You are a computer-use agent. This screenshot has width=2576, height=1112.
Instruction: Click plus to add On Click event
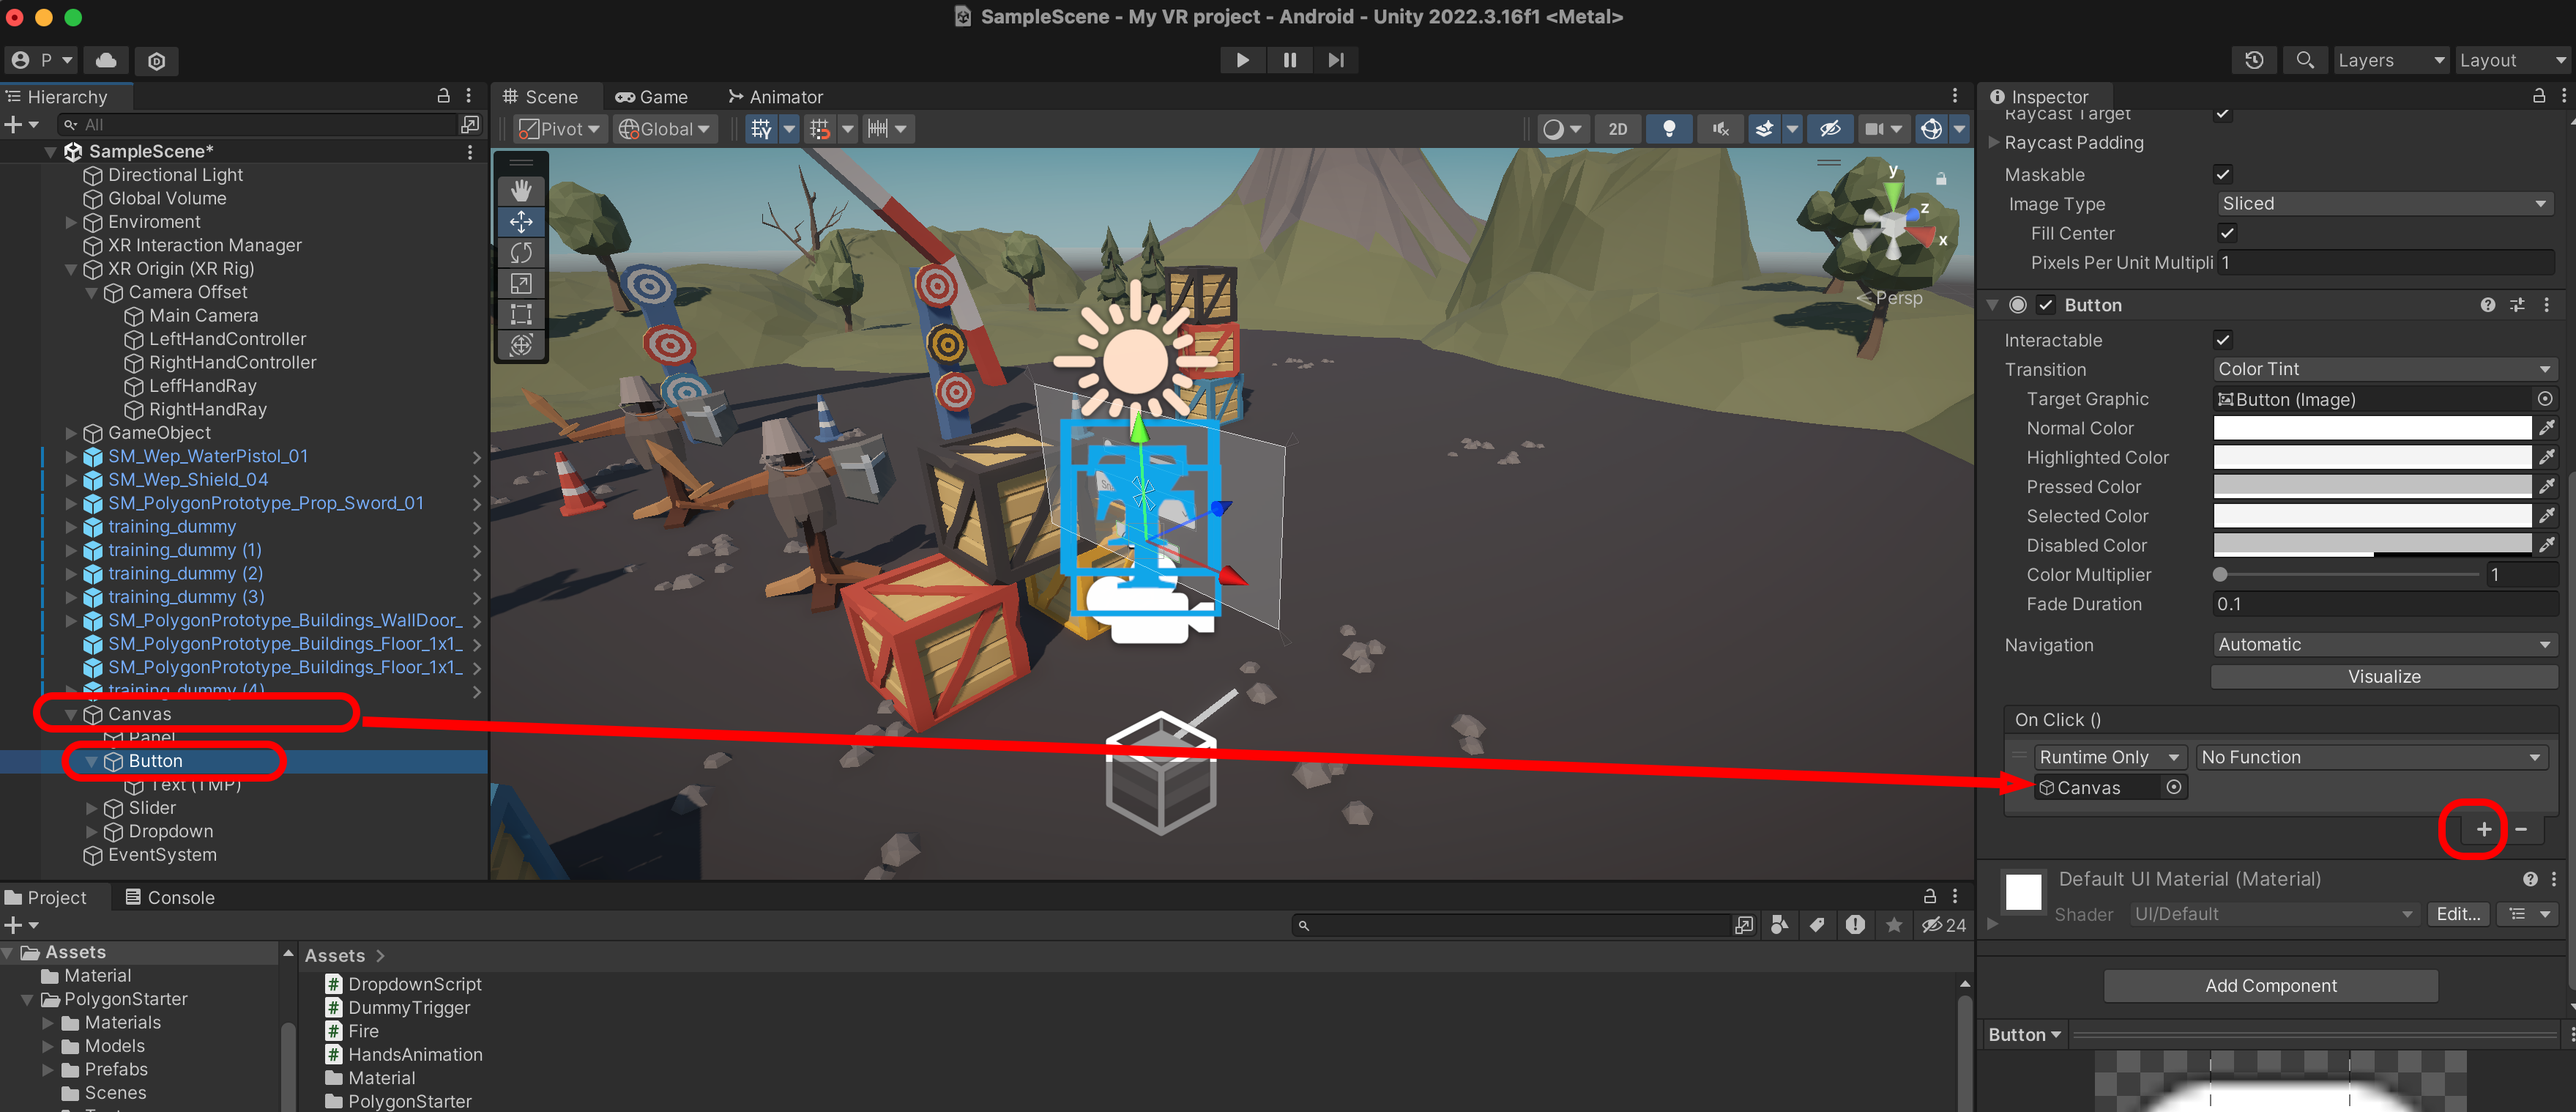coord(2483,829)
